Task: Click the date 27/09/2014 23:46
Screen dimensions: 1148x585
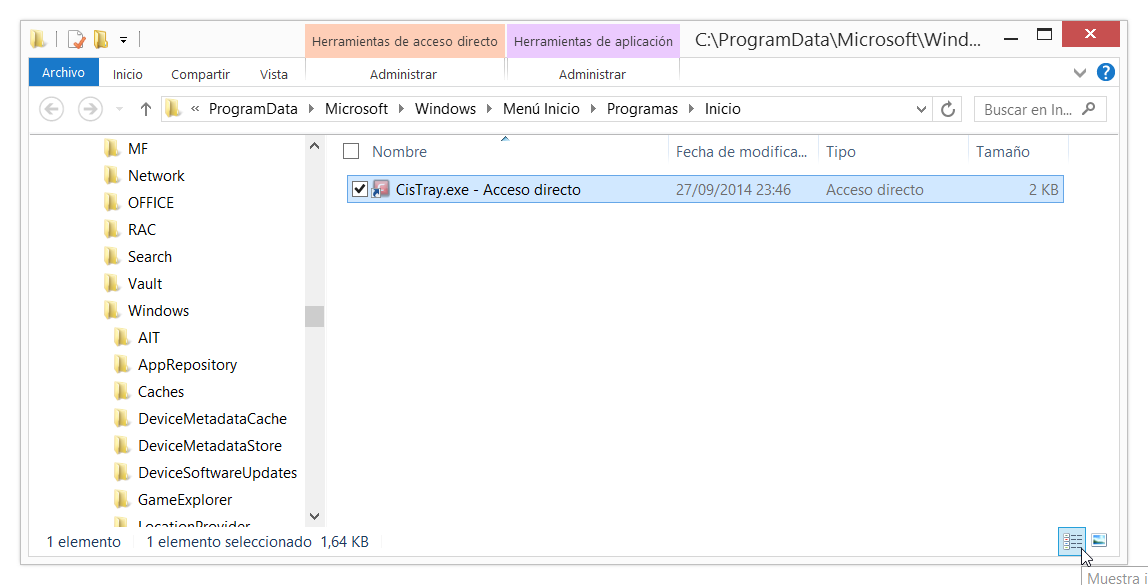Action: 733,190
